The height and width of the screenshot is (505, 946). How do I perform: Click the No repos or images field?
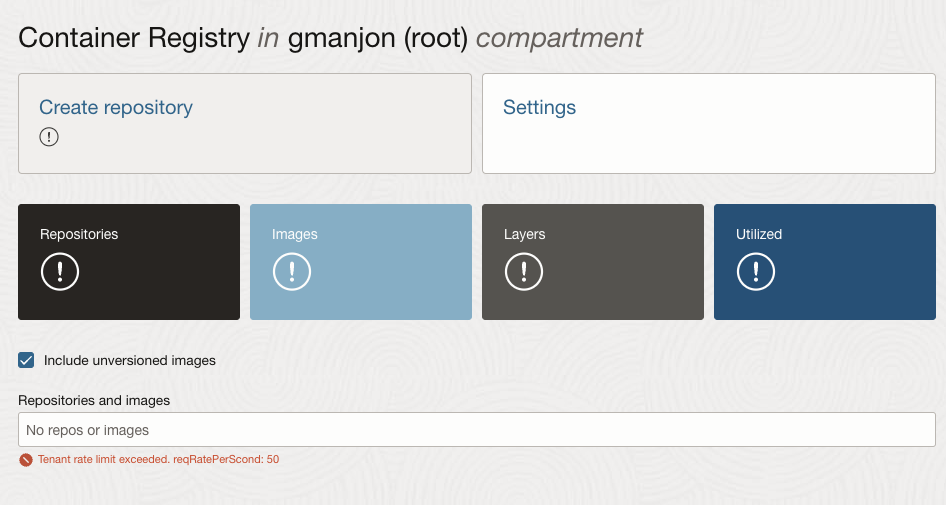477,430
